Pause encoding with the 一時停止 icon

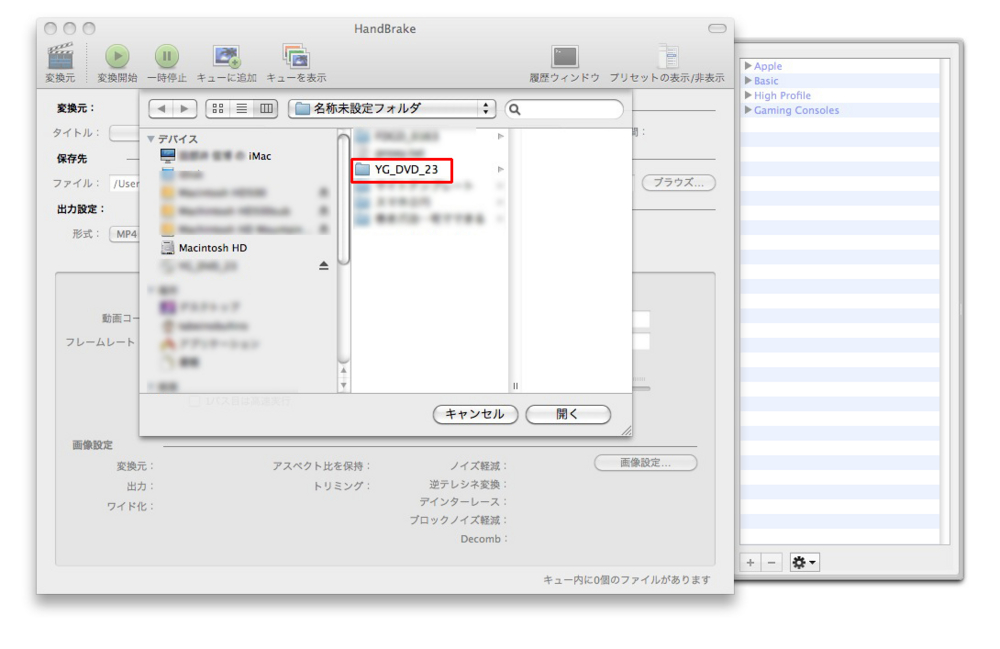coord(167,56)
